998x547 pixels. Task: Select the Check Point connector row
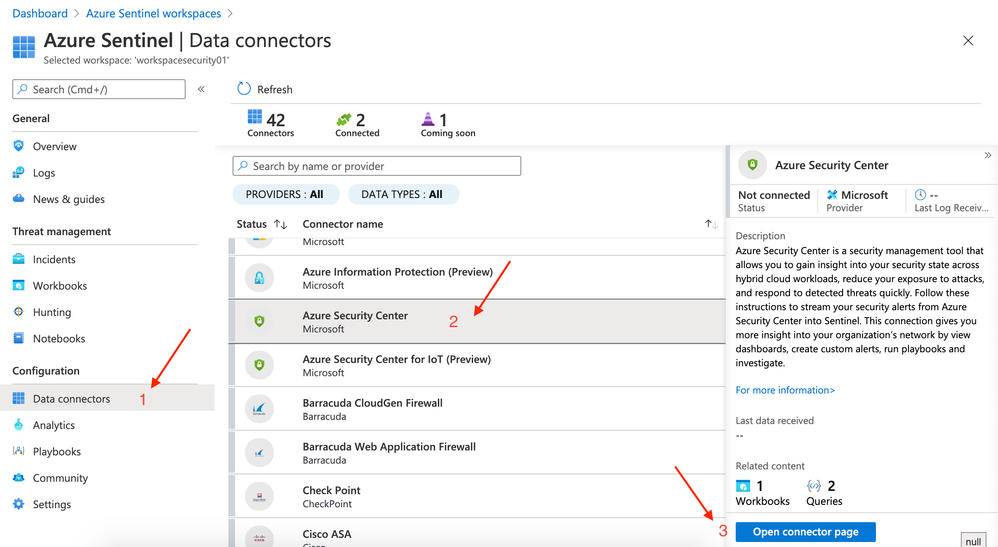475,496
